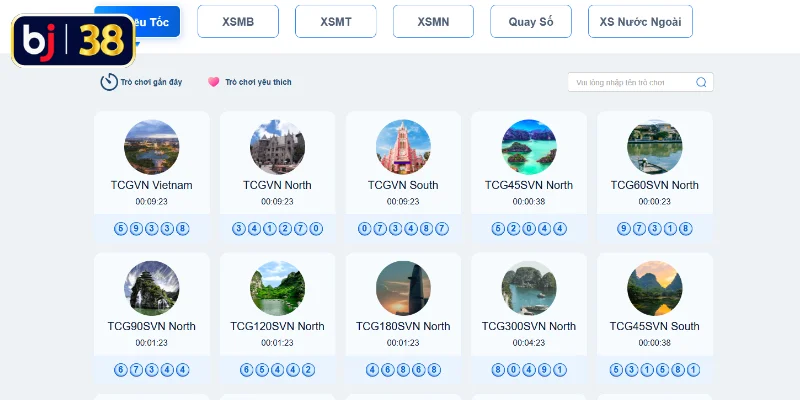Click the TCGVN Vietnam title

click(152, 185)
